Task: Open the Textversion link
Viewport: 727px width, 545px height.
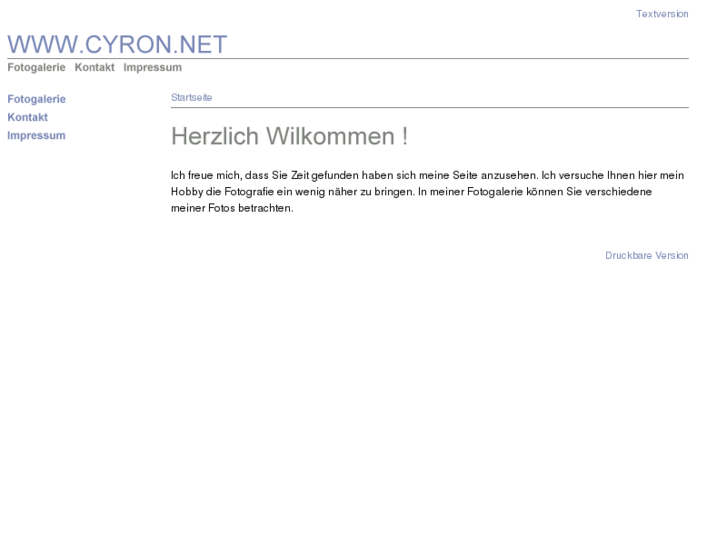Action: click(662, 14)
